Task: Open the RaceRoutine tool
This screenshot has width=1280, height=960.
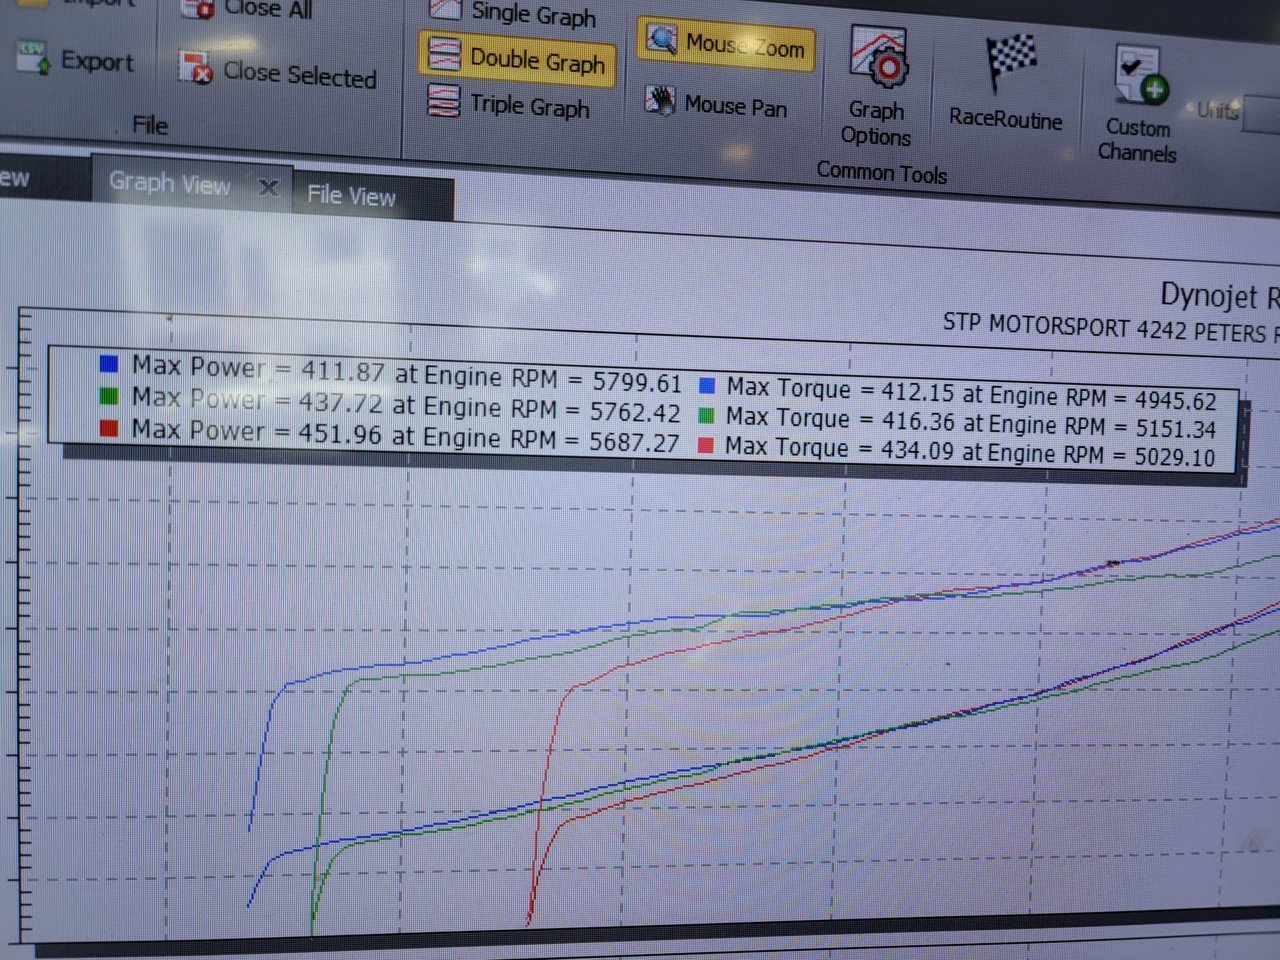Action: (x=1005, y=119)
